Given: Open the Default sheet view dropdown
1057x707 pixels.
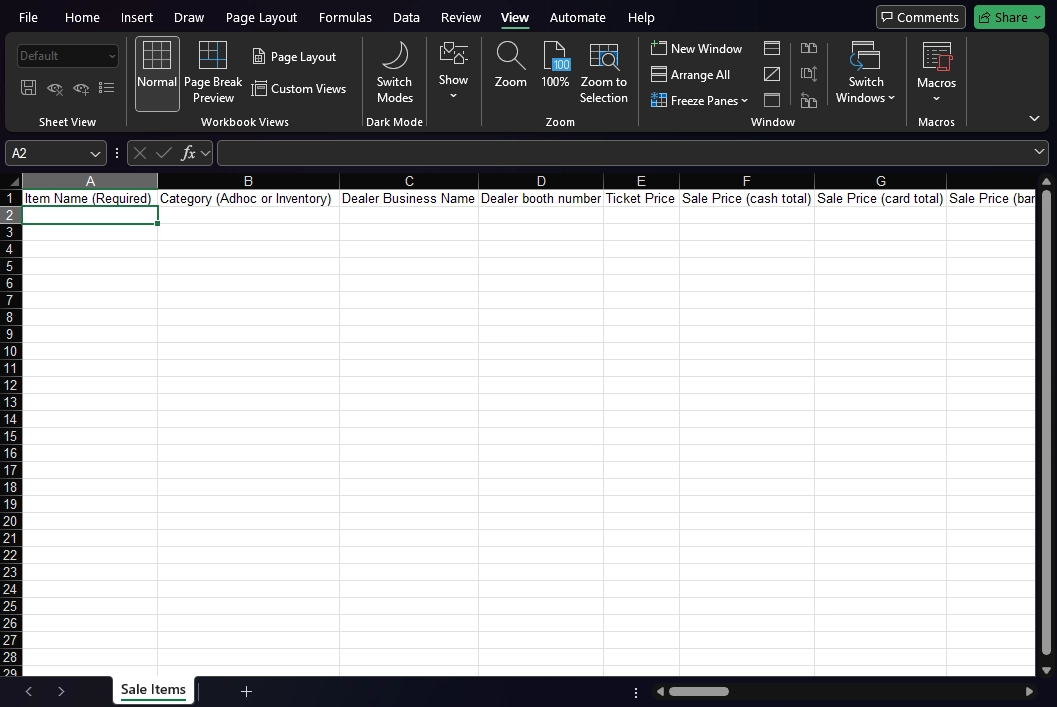Looking at the screenshot, I should click(67, 56).
